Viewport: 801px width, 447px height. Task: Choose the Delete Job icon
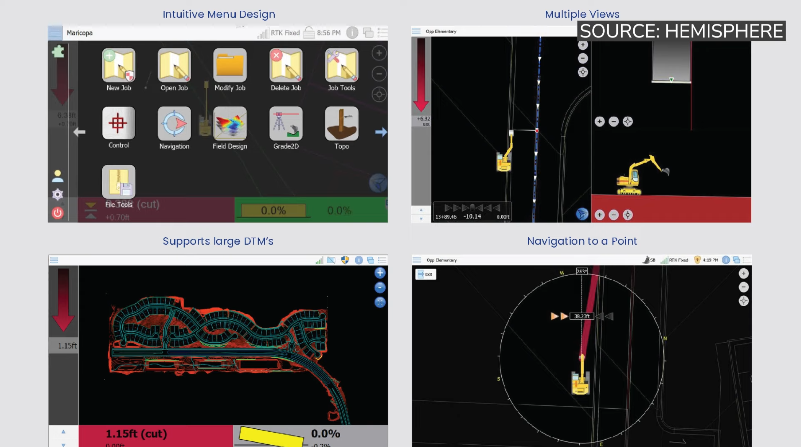point(285,67)
